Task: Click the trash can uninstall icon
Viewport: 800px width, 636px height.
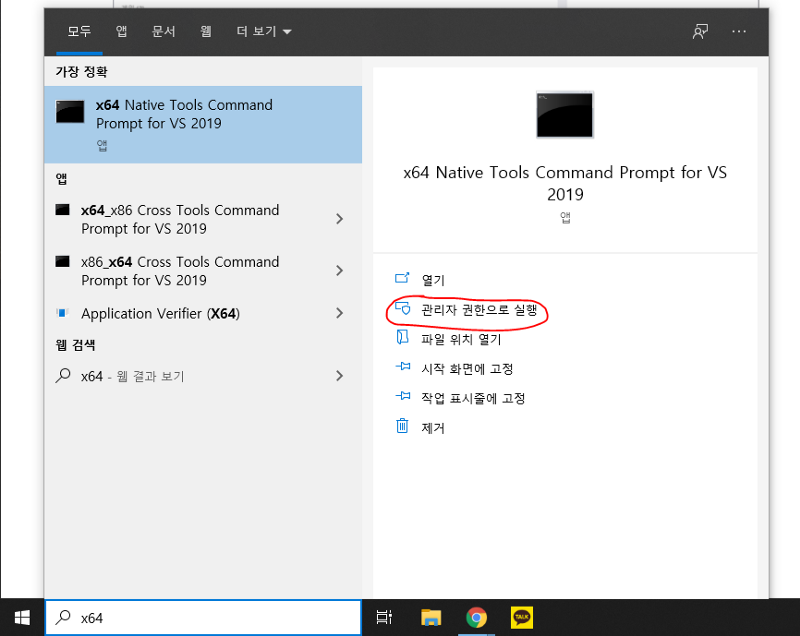Action: 402,426
